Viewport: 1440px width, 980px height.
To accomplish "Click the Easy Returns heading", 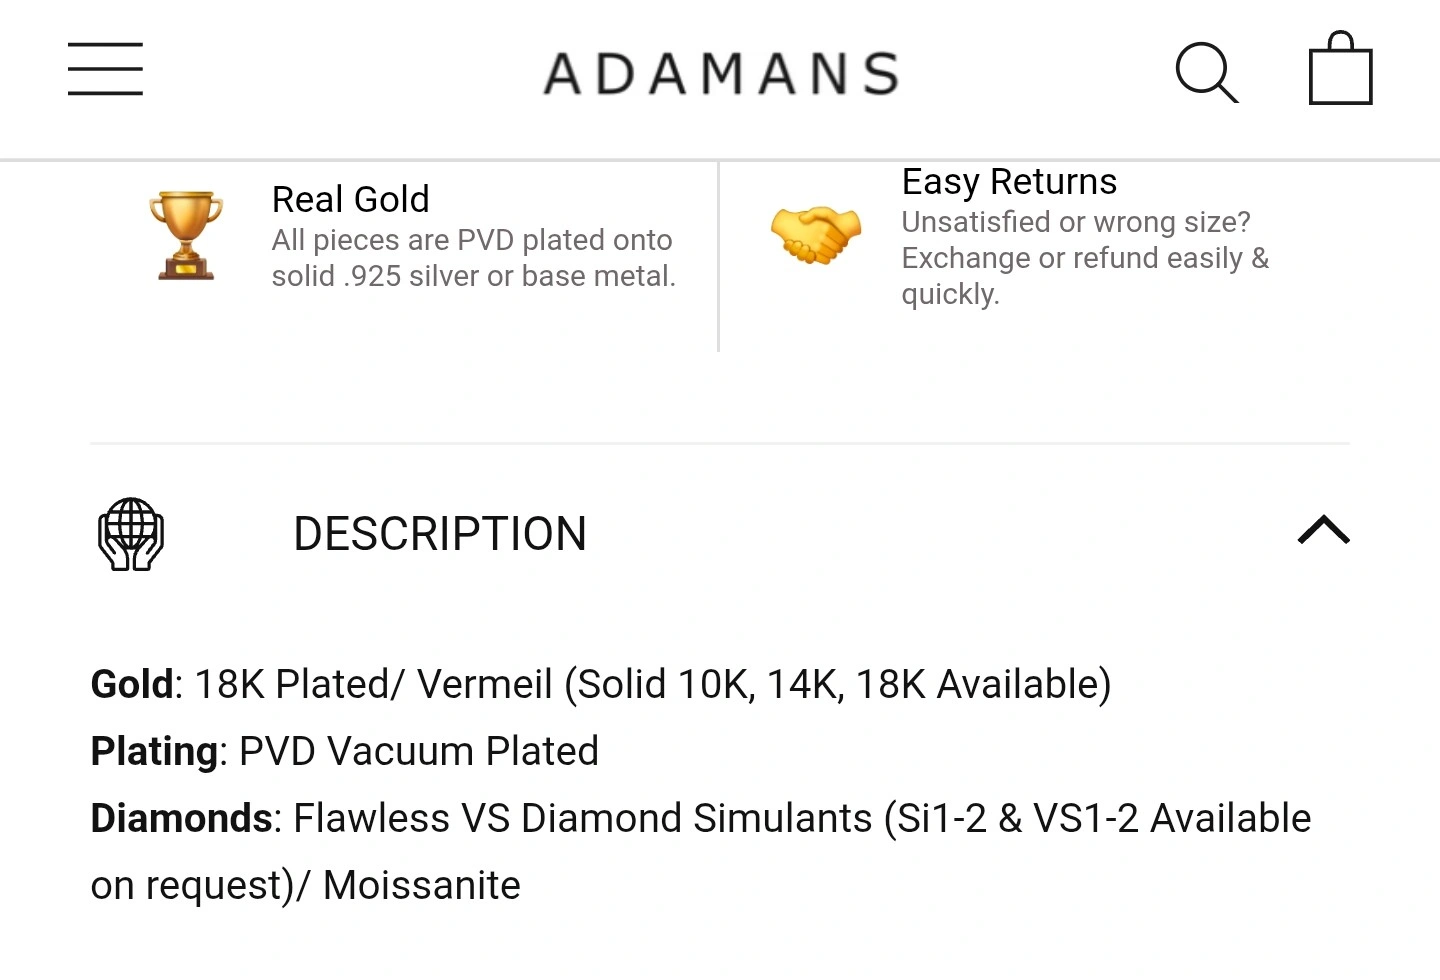I will tap(1009, 182).
